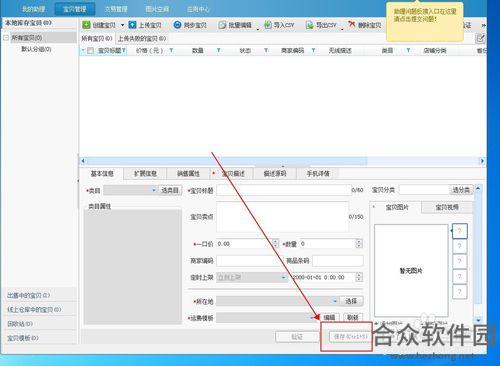Open the 上传失败的宝贝(0) sub-tab
This screenshot has height=366, width=500.
coord(142,39)
